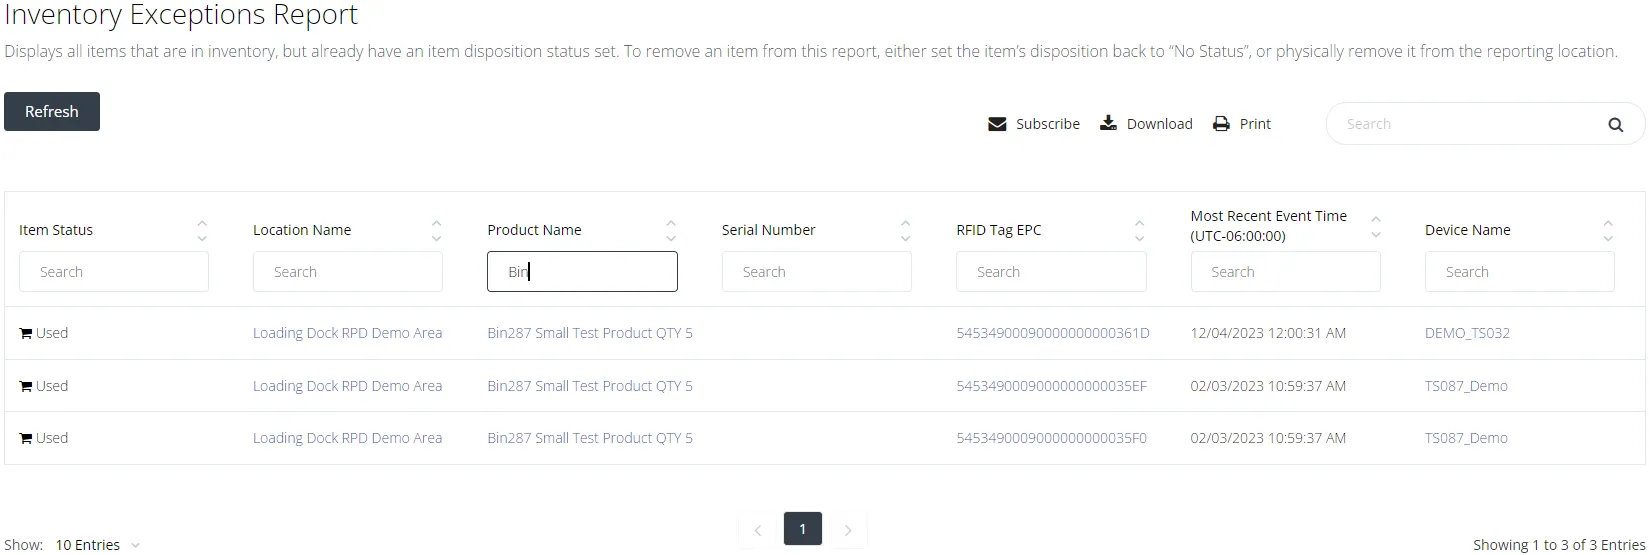Open the Show 10 Entries dropdown
The width and height of the screenshot is (1649, 555).
97,545
